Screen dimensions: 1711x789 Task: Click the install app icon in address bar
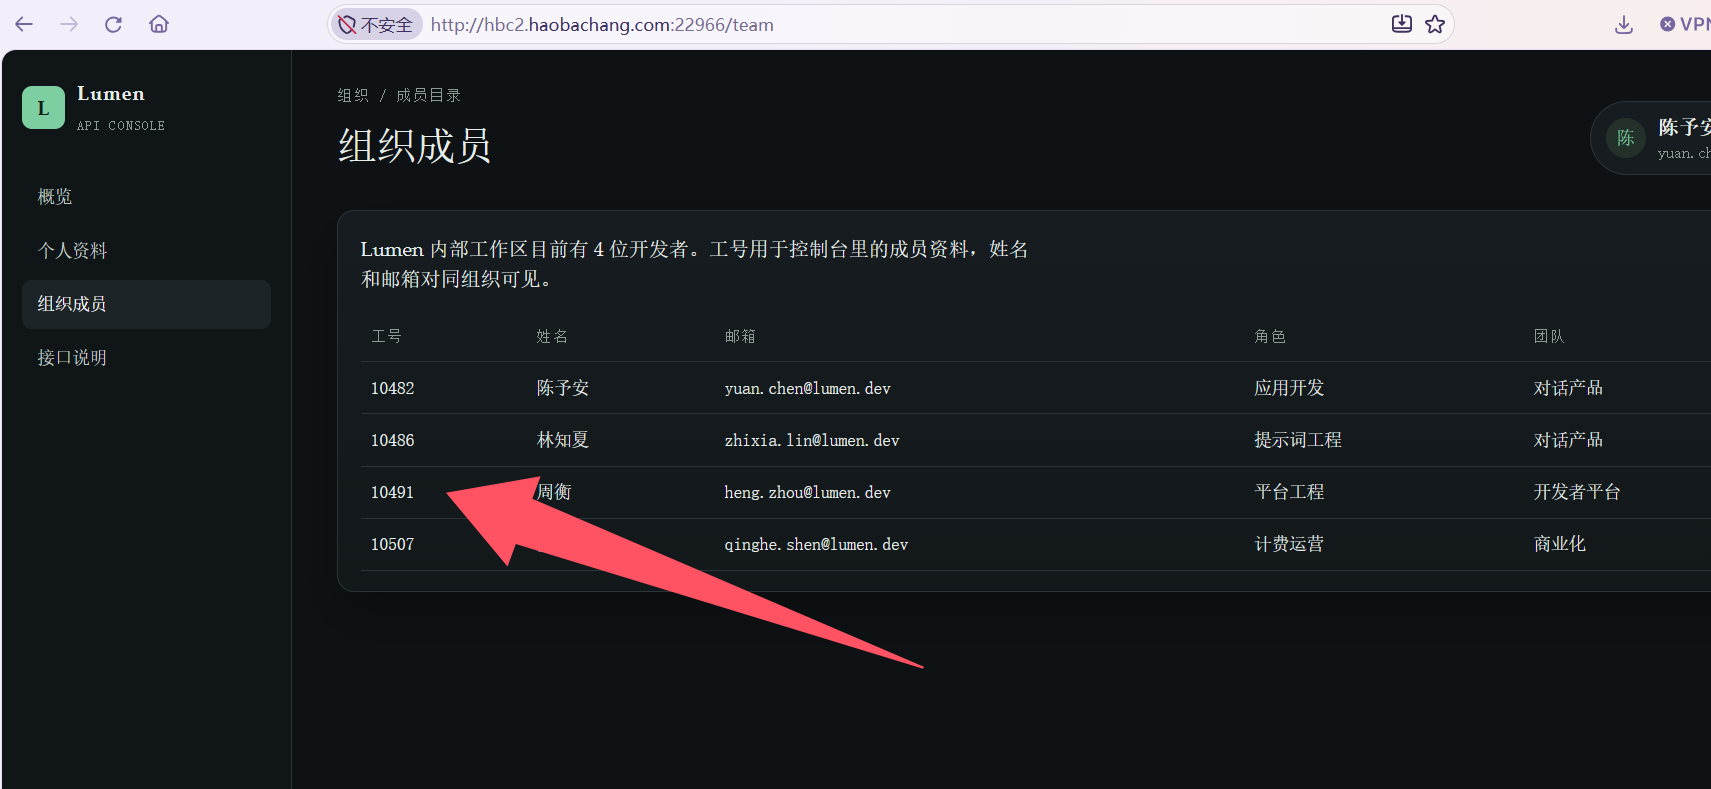(x=1402, y=24)
